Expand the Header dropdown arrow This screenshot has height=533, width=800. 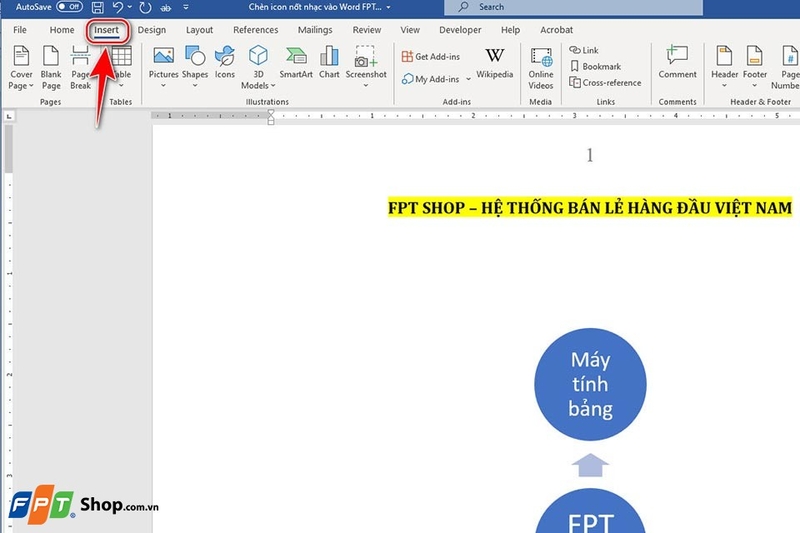pos(724,86)
